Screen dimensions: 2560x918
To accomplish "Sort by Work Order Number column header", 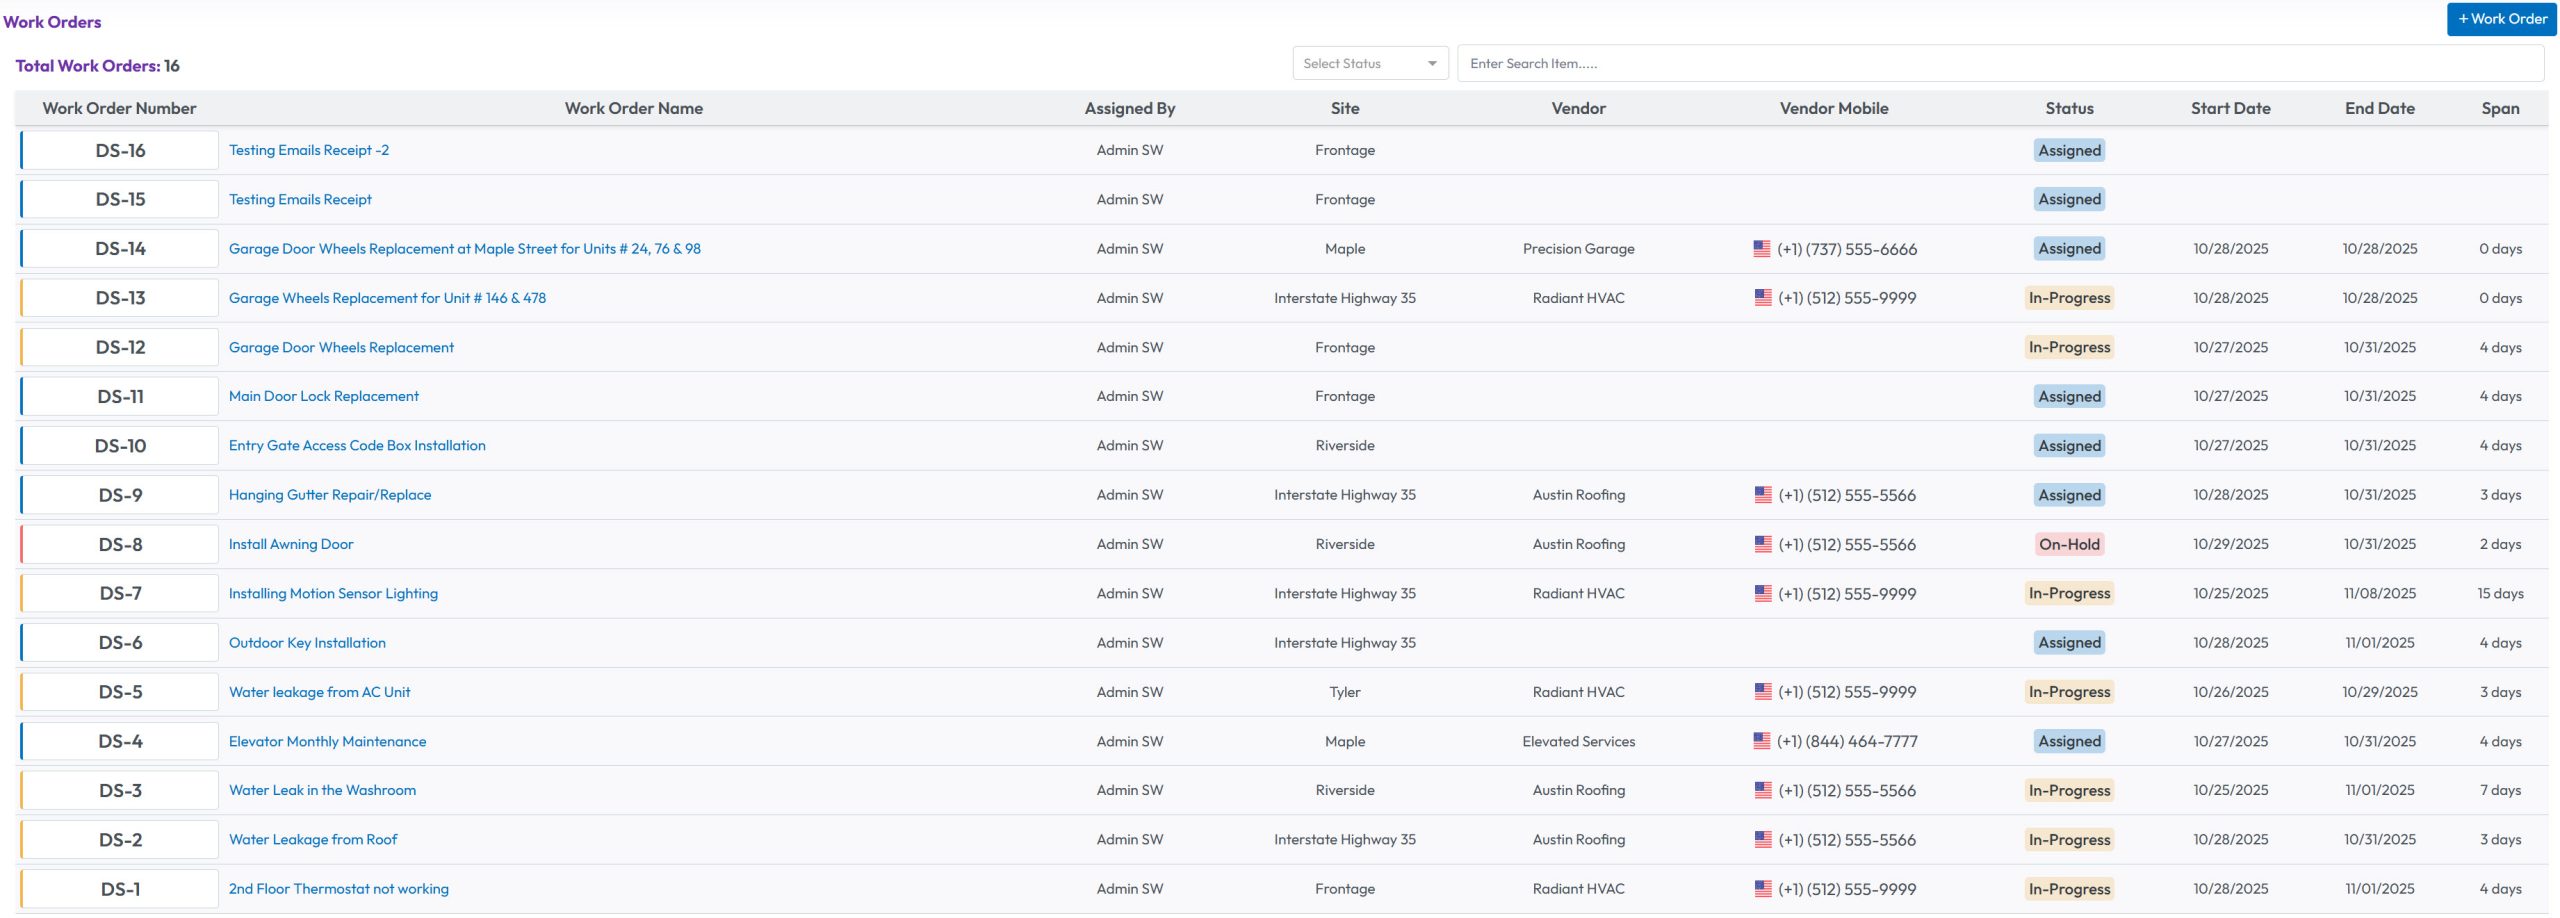I will click(119, 108).
